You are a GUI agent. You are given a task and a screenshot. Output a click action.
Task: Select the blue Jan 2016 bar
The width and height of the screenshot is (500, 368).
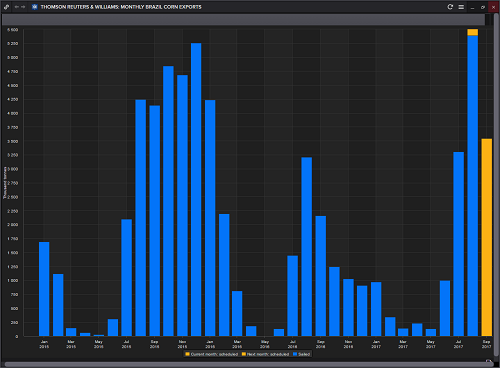pos(210,218)
